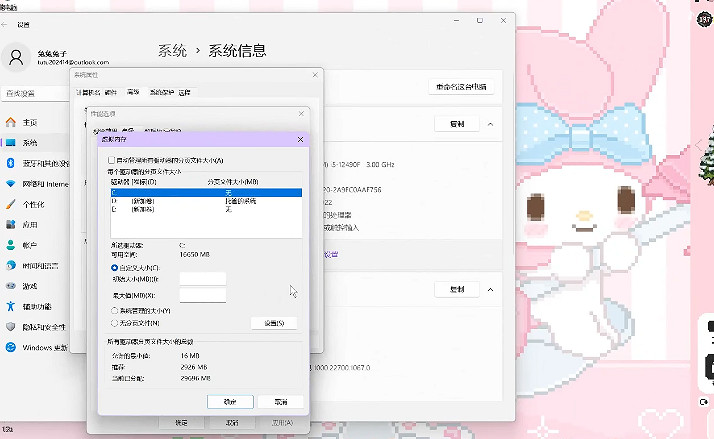Open 游戏 controller icon in sidebar
The height and width of the screenshot is (439, 714).
[x=10, y=286]
